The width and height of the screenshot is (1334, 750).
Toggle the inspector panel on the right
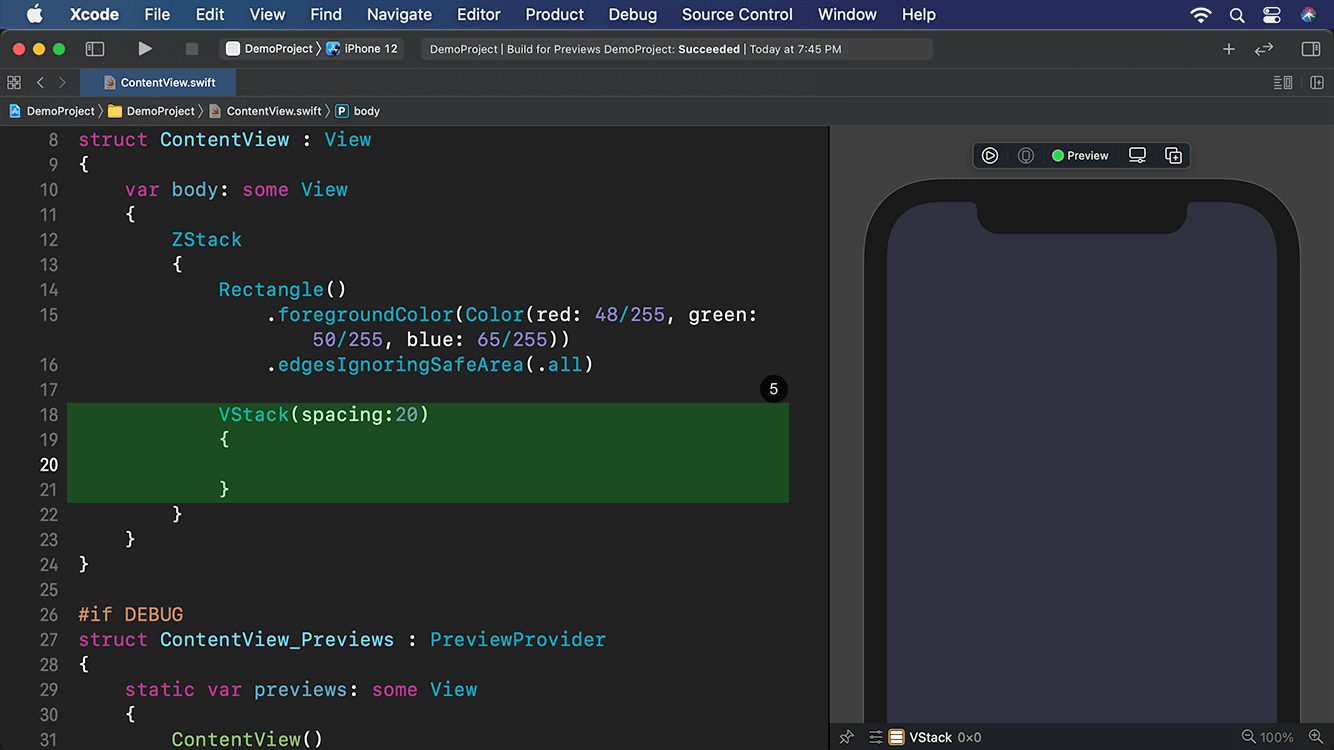(x=1311, y=49)
